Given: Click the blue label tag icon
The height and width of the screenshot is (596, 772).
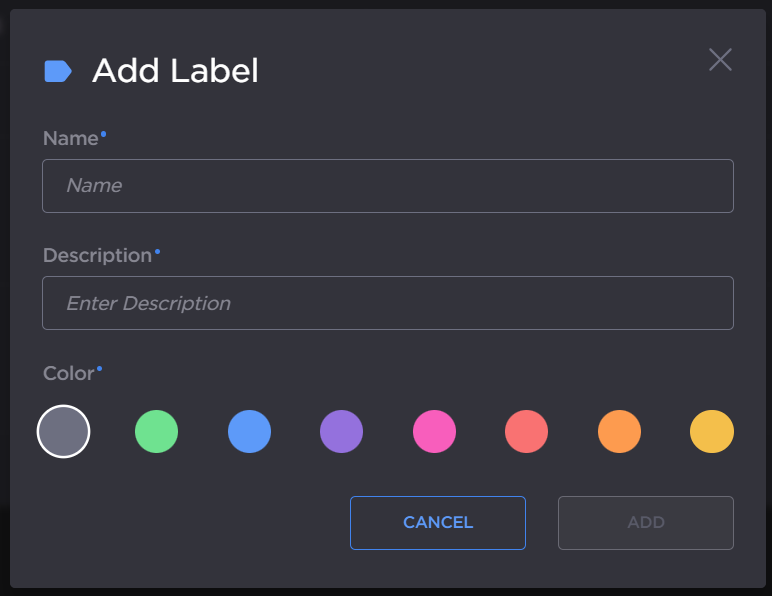Looking at the screenshot, I should click(x=58, y=71).
